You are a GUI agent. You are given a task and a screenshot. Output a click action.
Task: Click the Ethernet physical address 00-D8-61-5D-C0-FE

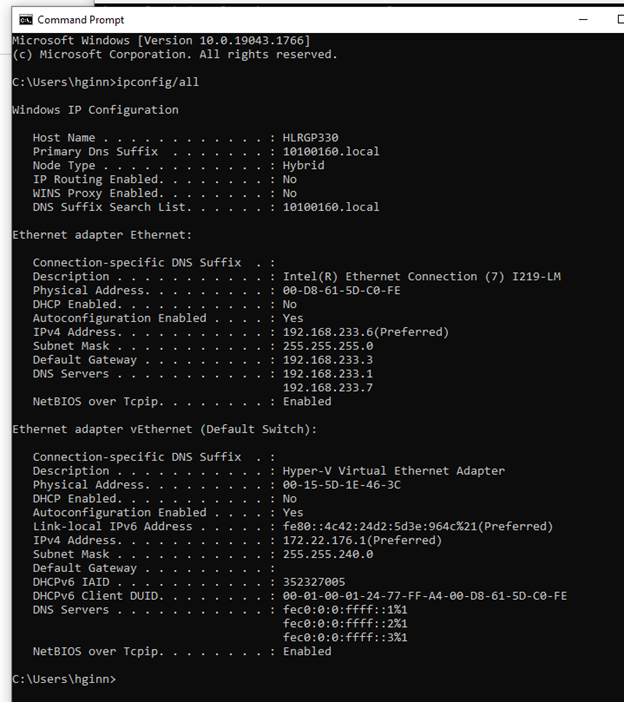[342, 290]
